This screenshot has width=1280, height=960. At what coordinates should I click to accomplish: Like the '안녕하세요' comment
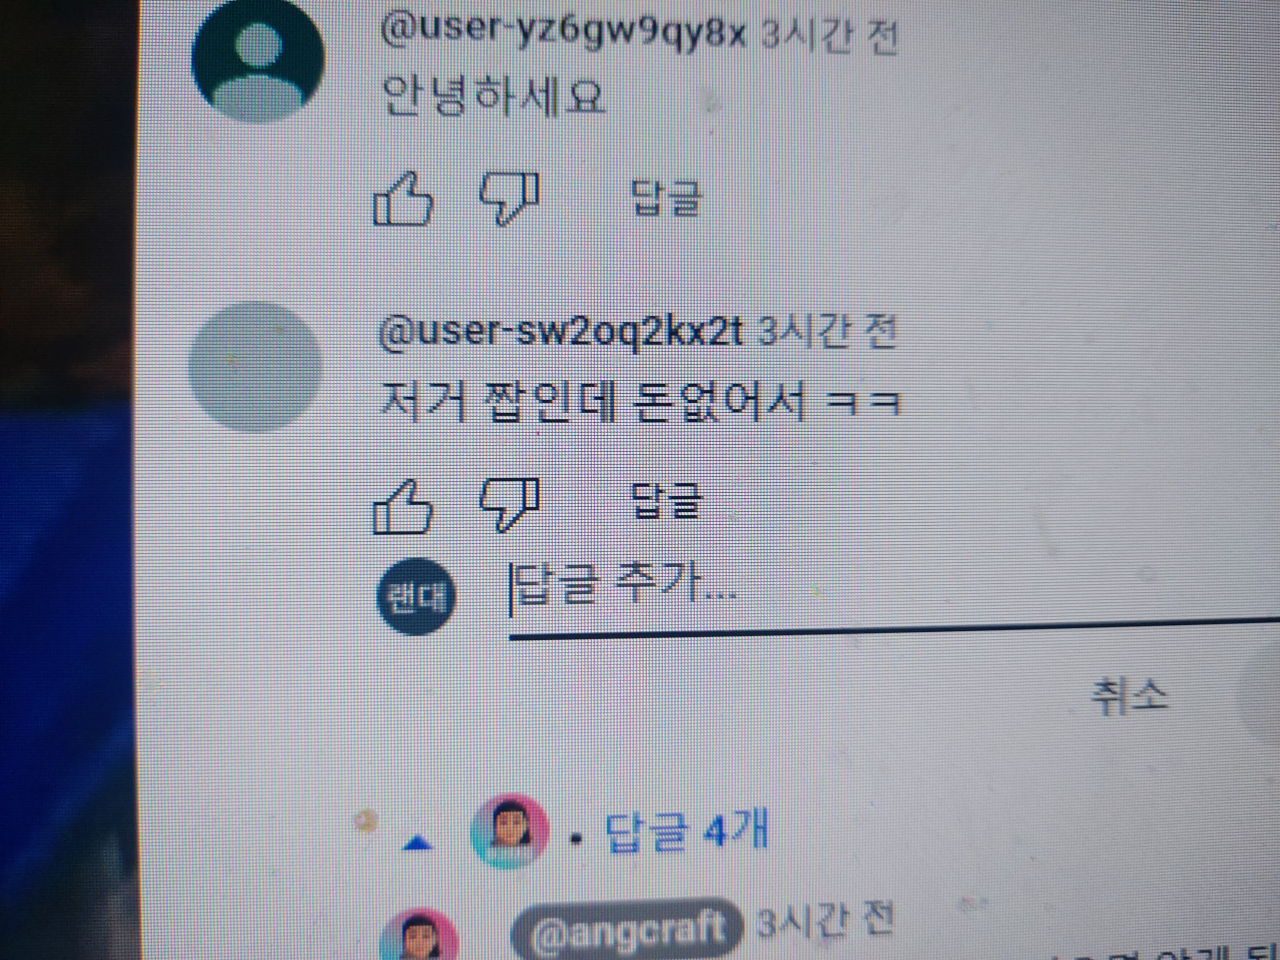pos(404,199)
